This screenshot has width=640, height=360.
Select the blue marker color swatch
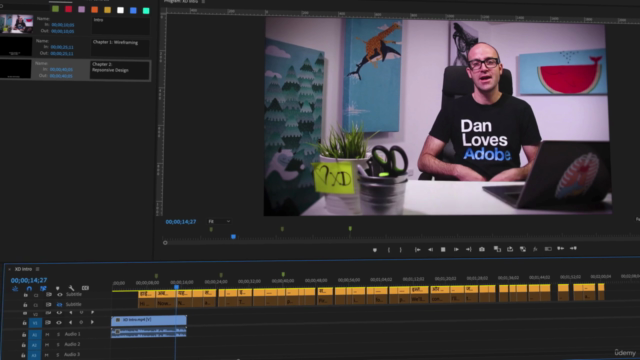[133, 11]
